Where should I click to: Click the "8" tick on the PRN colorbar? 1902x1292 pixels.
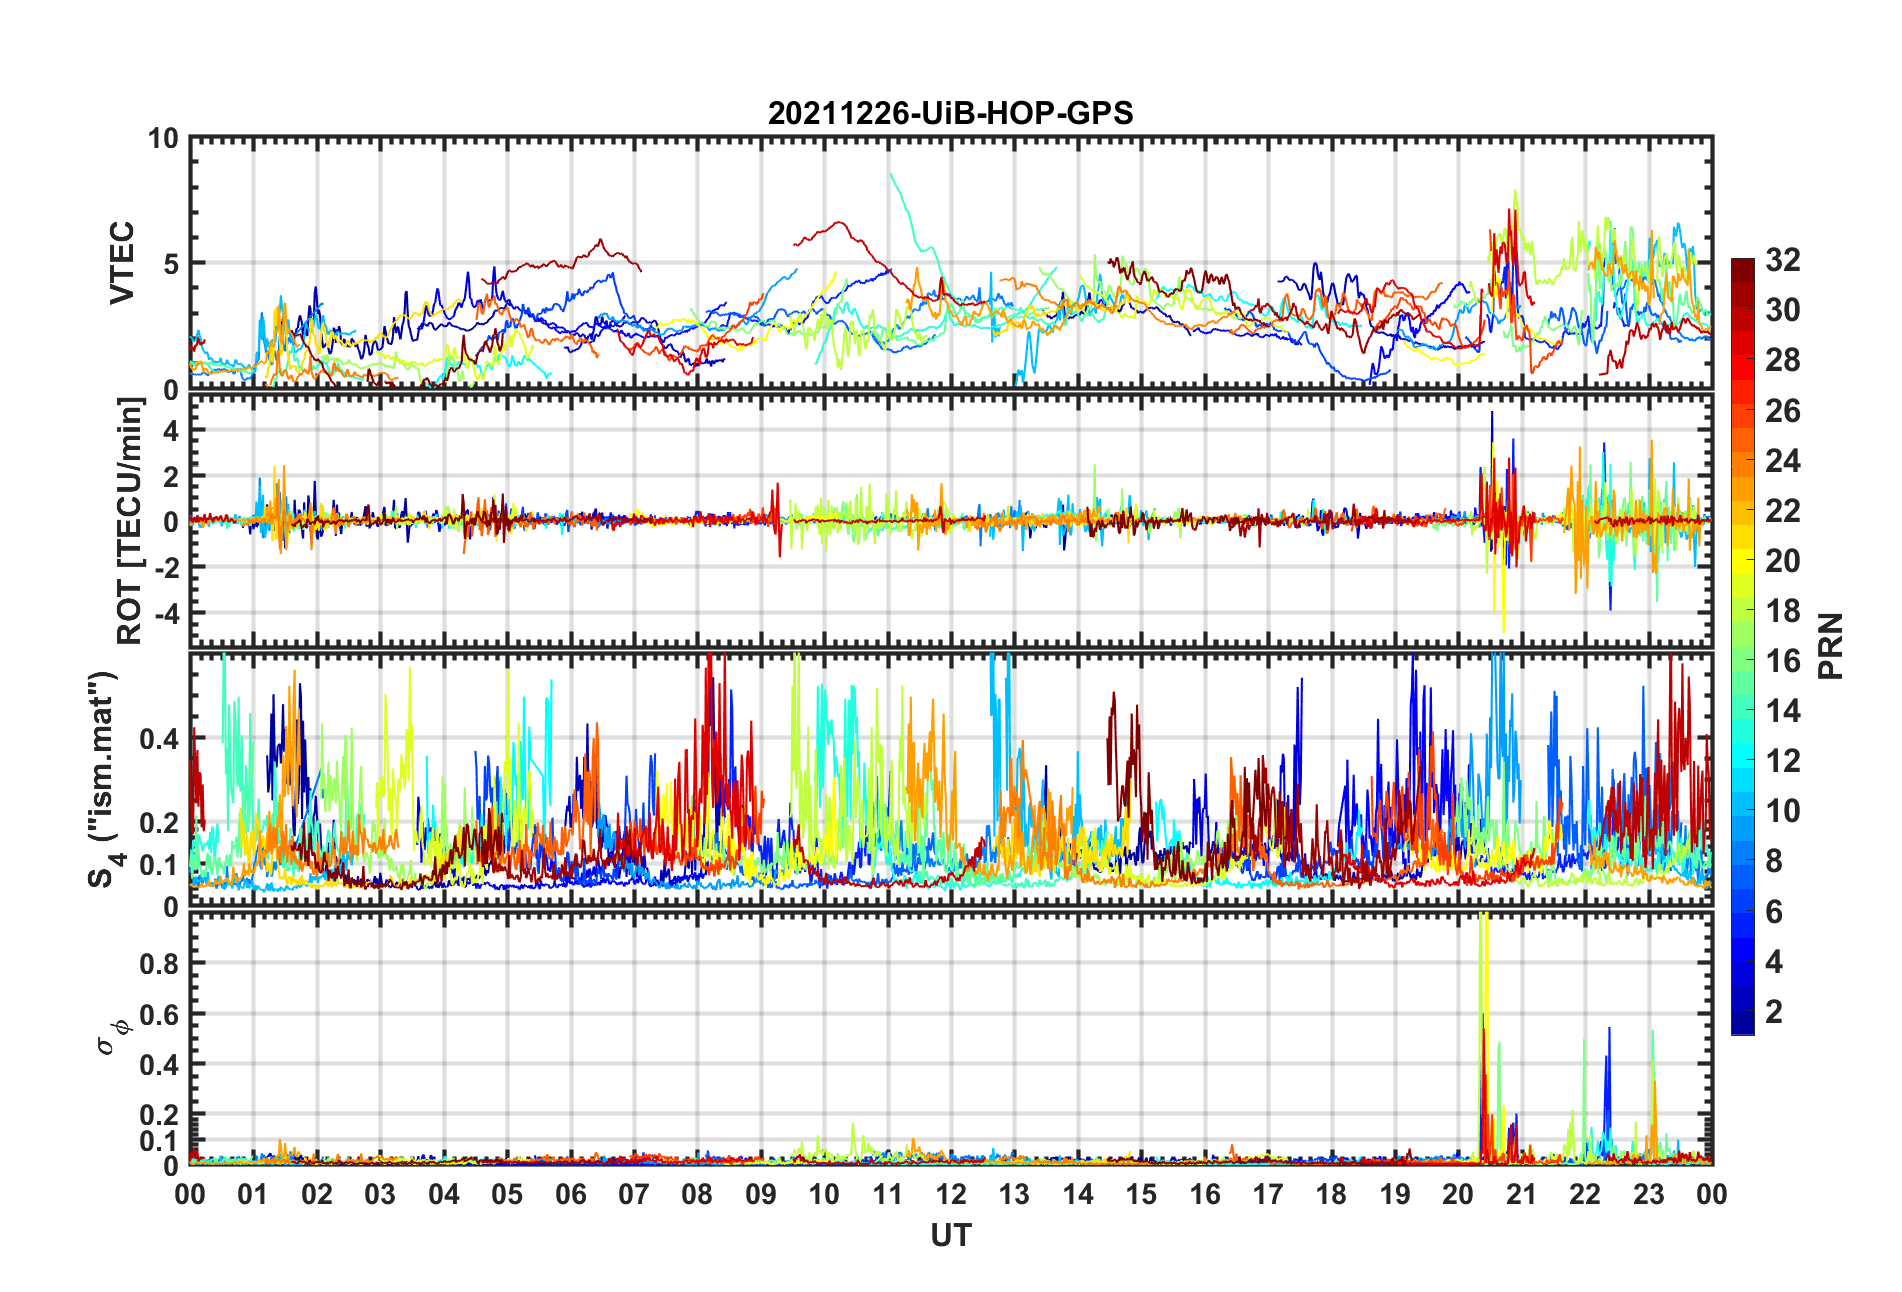pos(1774,861)
